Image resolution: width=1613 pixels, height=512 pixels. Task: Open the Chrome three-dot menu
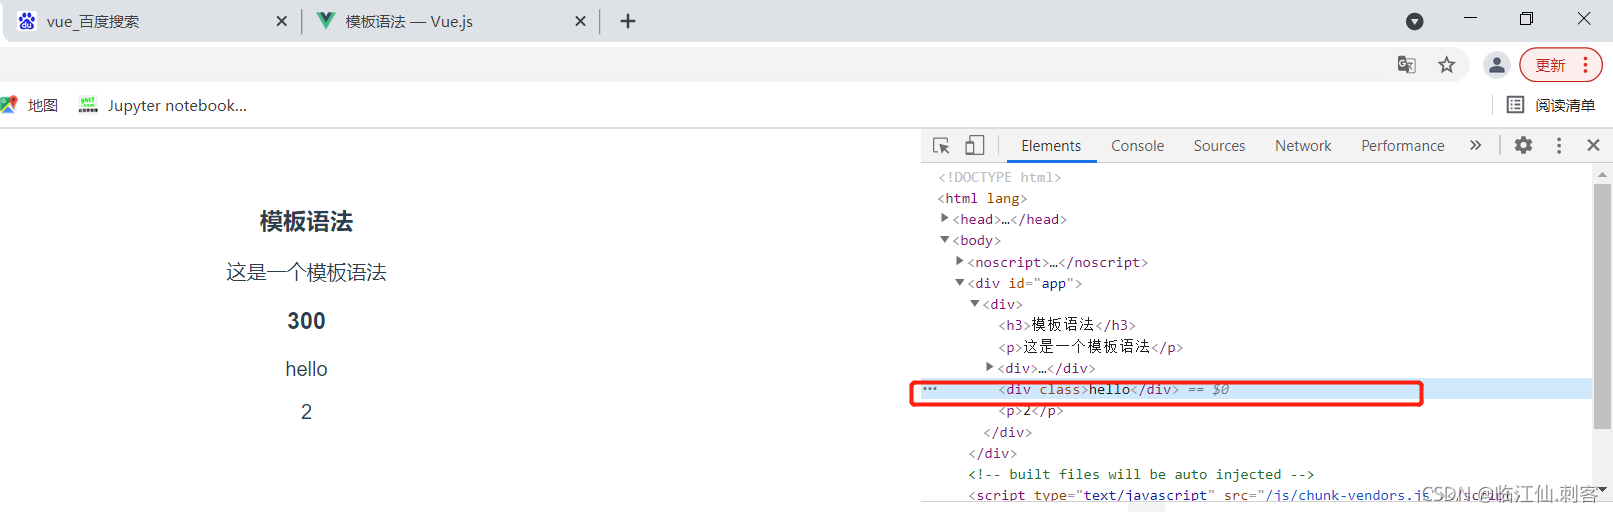point(1586,65)
